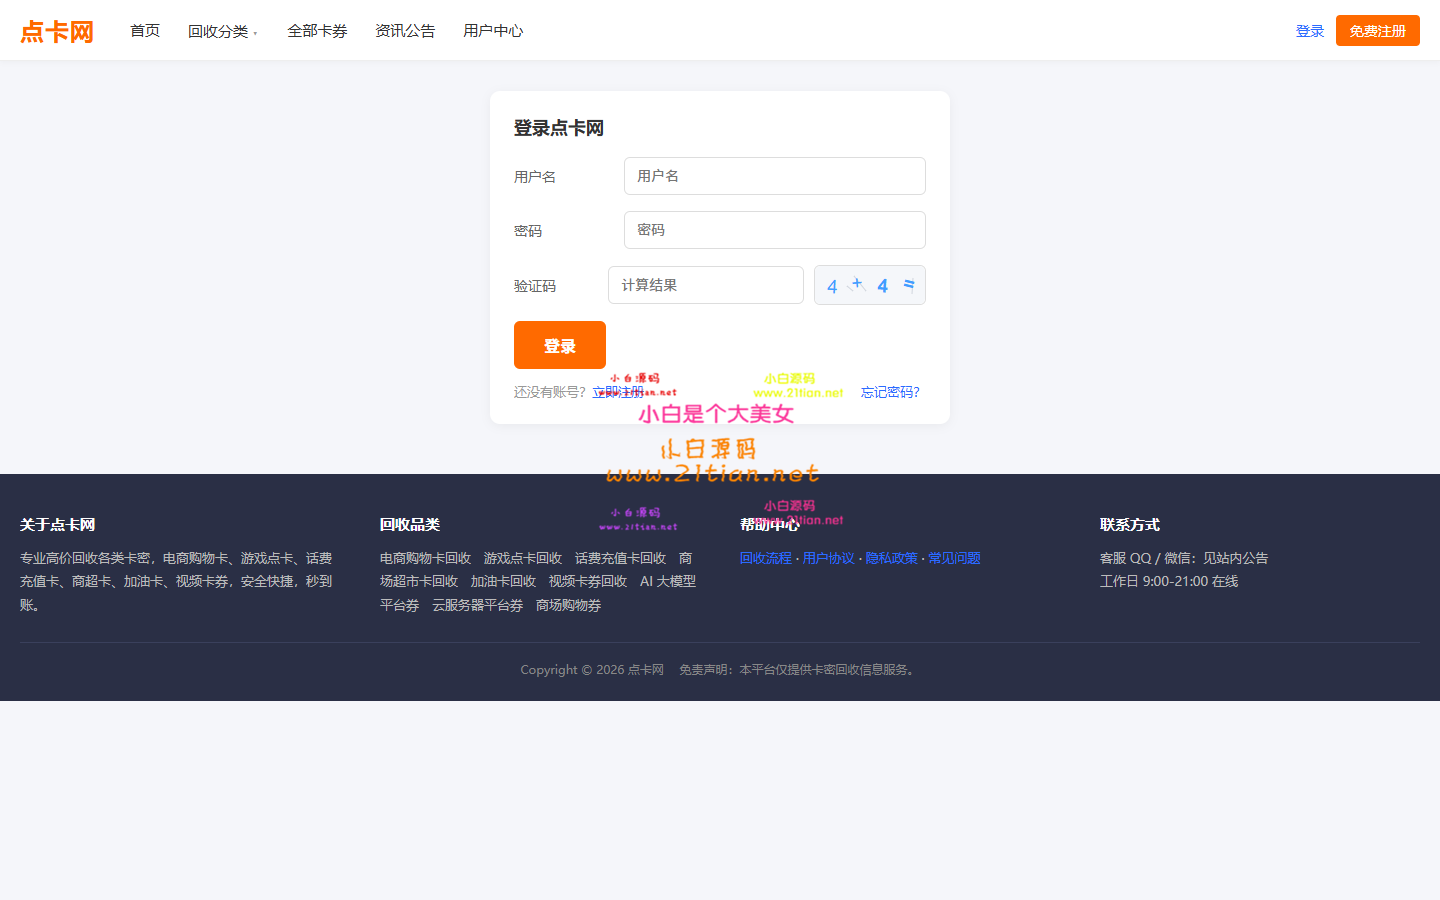Refresh the captcha math image
Screen dimensions: 1440x900
point(870,285)
